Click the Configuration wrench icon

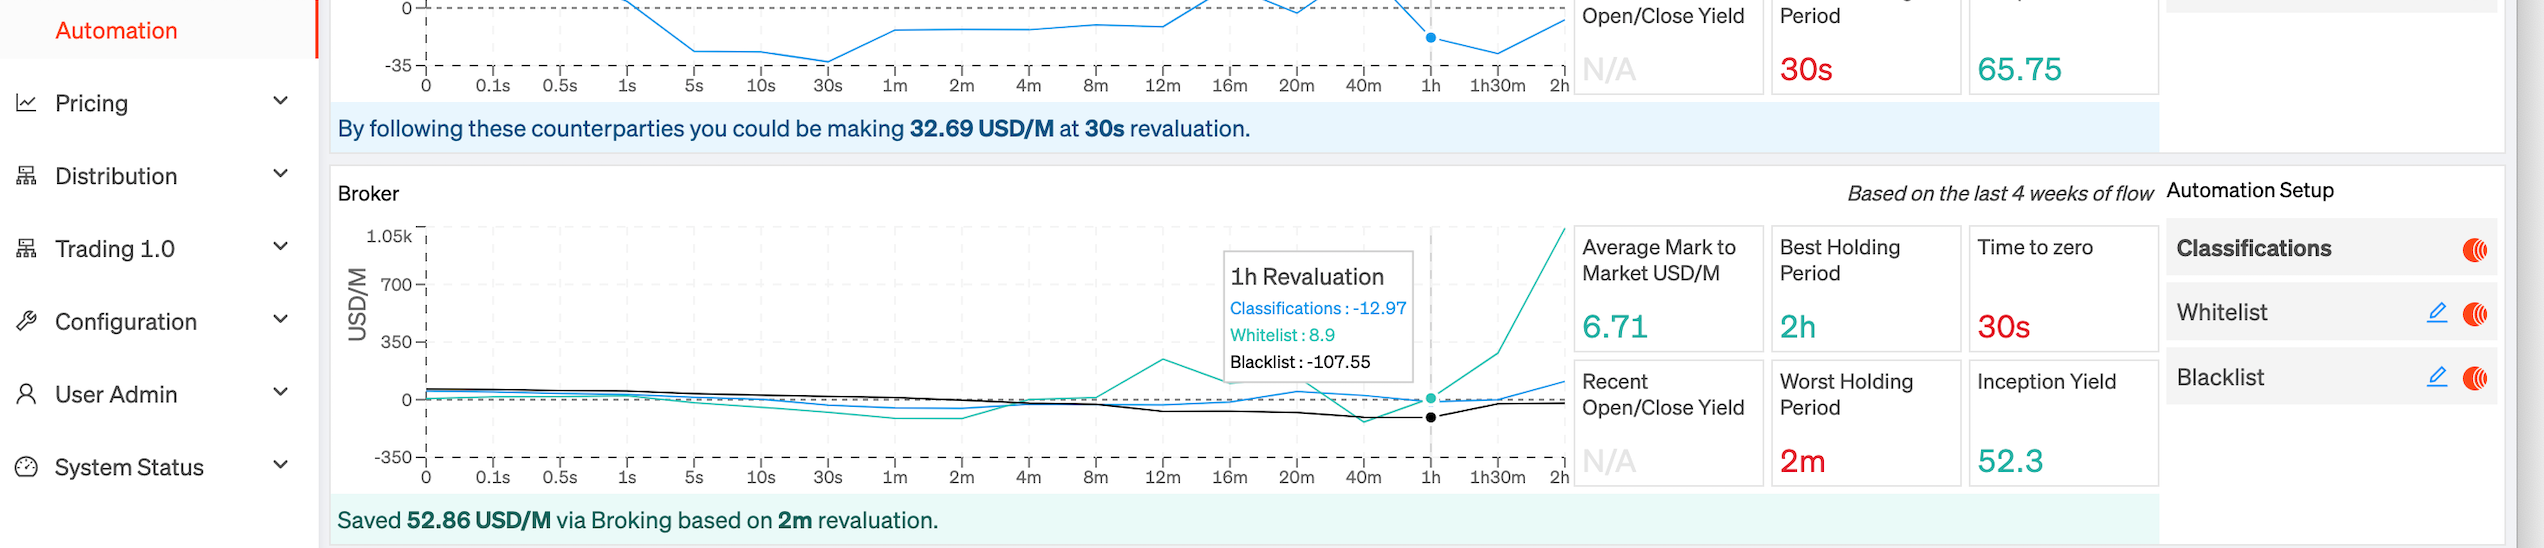click(27, 321)
